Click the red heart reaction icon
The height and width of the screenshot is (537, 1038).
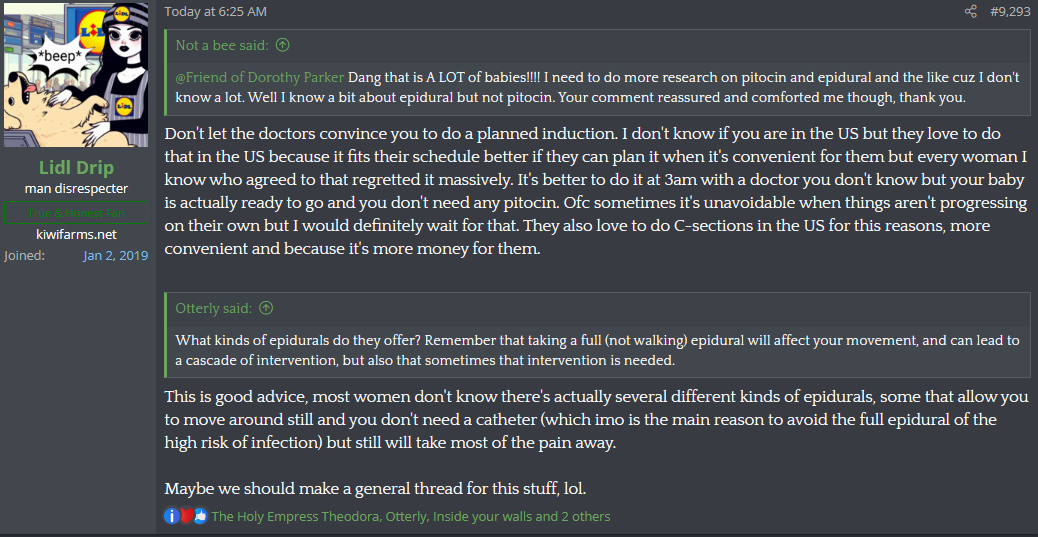(x=186, y=516)
